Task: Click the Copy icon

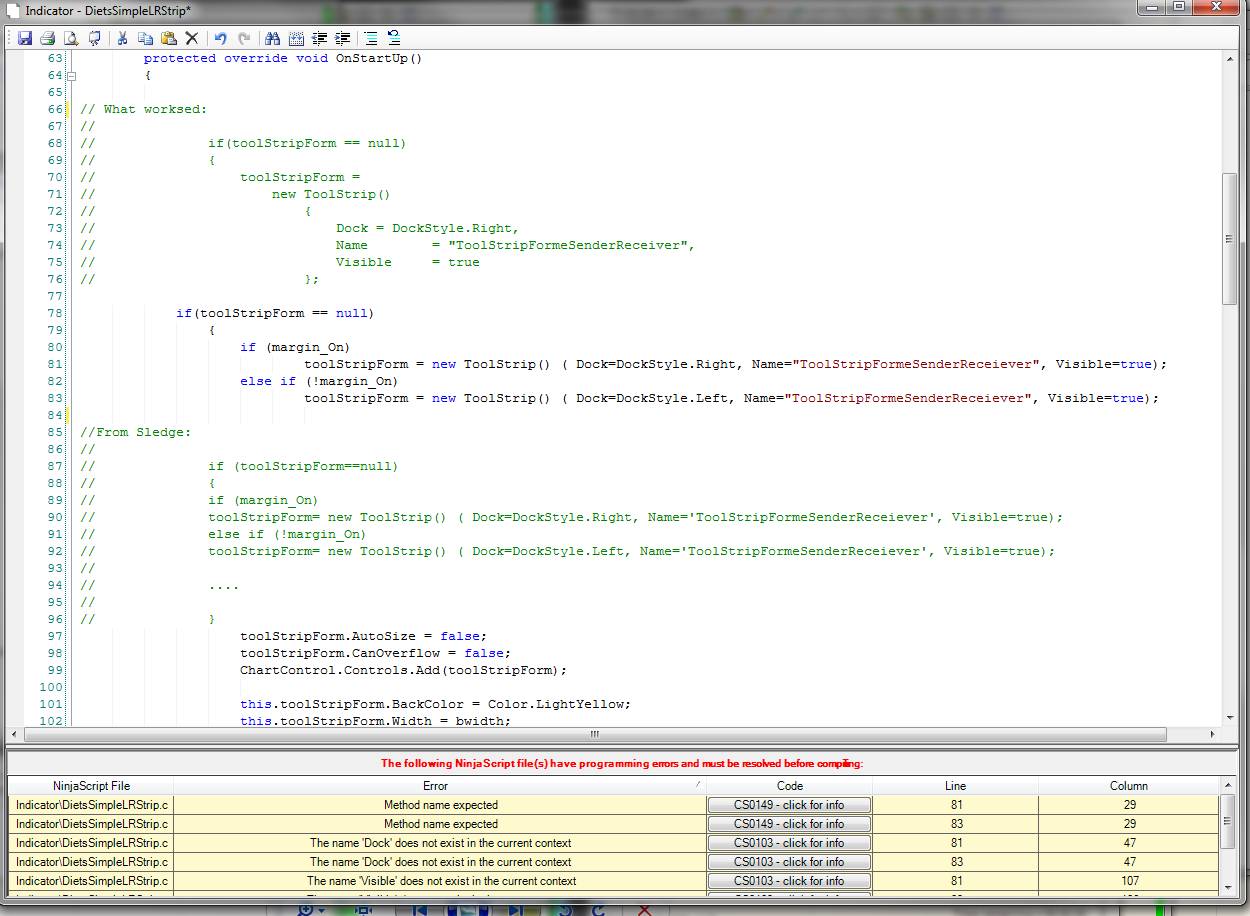Action: coord(145,38)
